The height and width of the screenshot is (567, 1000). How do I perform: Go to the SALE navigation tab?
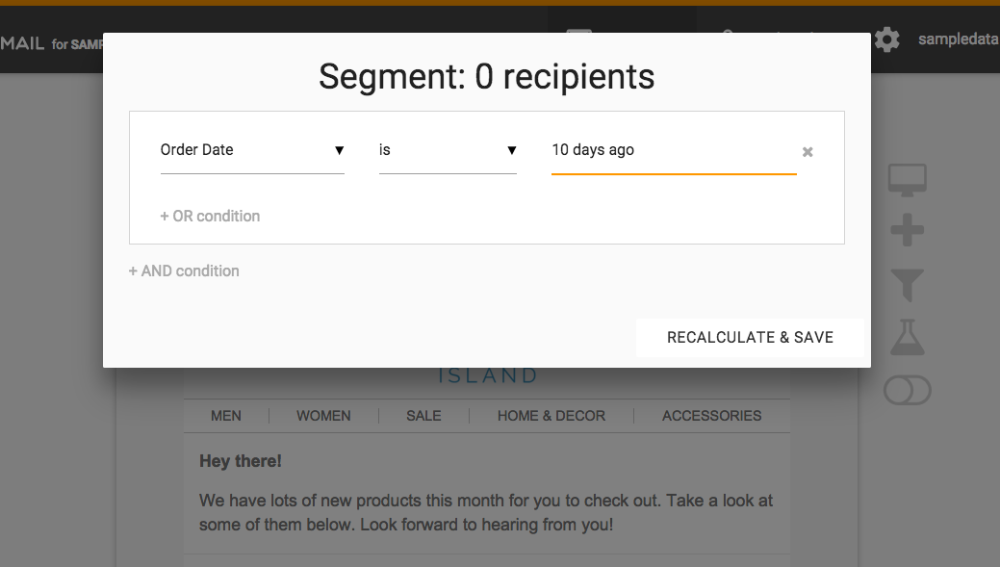[423, 416]
